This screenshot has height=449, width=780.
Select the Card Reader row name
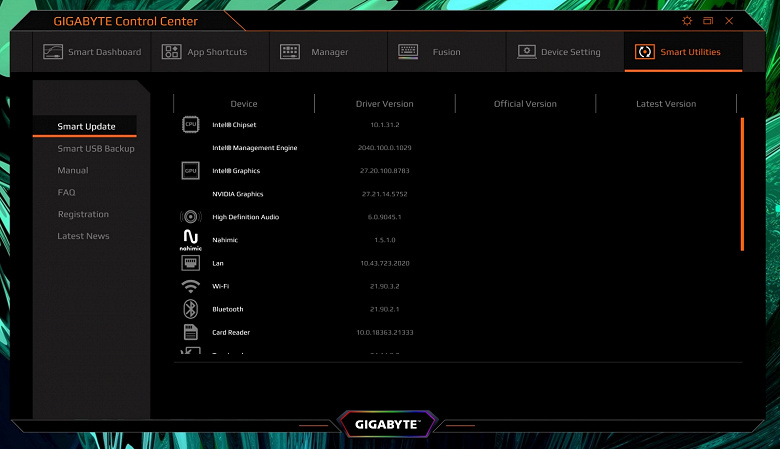tap(231, 332)
